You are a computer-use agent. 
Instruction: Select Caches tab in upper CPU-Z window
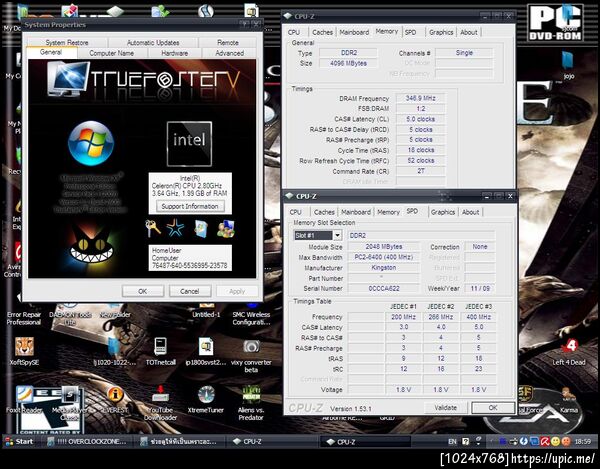[322, 32]
